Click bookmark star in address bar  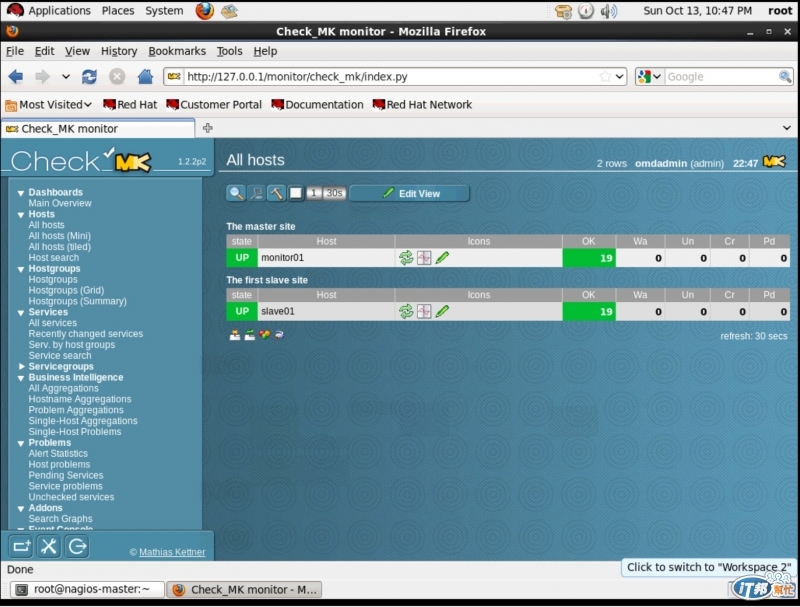(605, 77)
